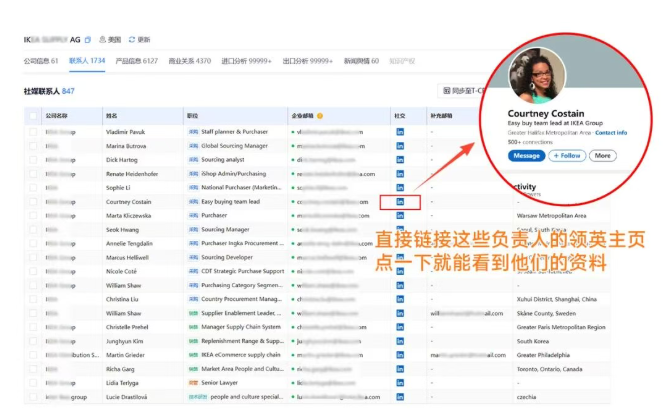This screenshot has width=665, height=414.
Task: Click the orange info icon by 企业邮箱
Action: pyautogui.click(x=320, y=116)
